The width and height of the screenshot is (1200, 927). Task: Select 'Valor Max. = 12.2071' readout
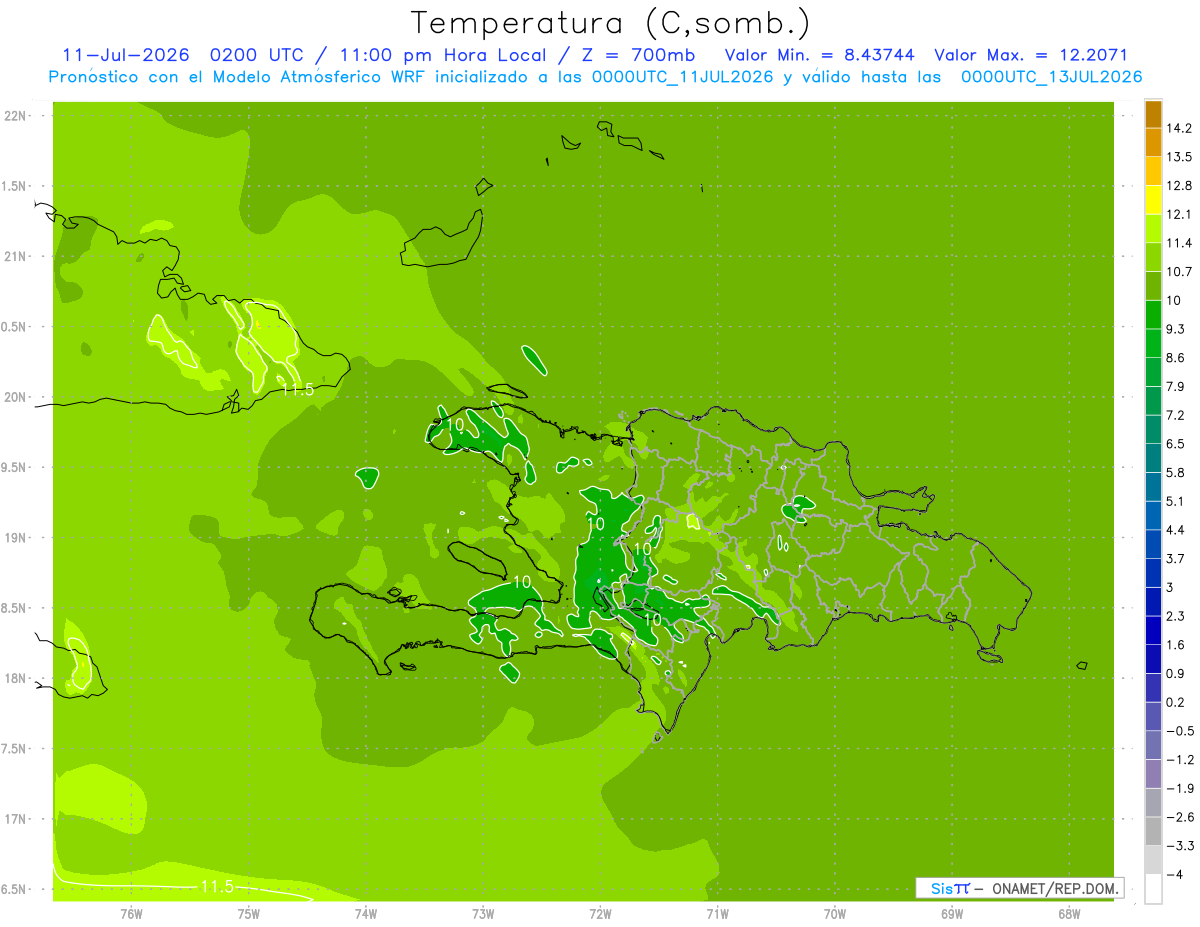click(x=1030, y=54)
